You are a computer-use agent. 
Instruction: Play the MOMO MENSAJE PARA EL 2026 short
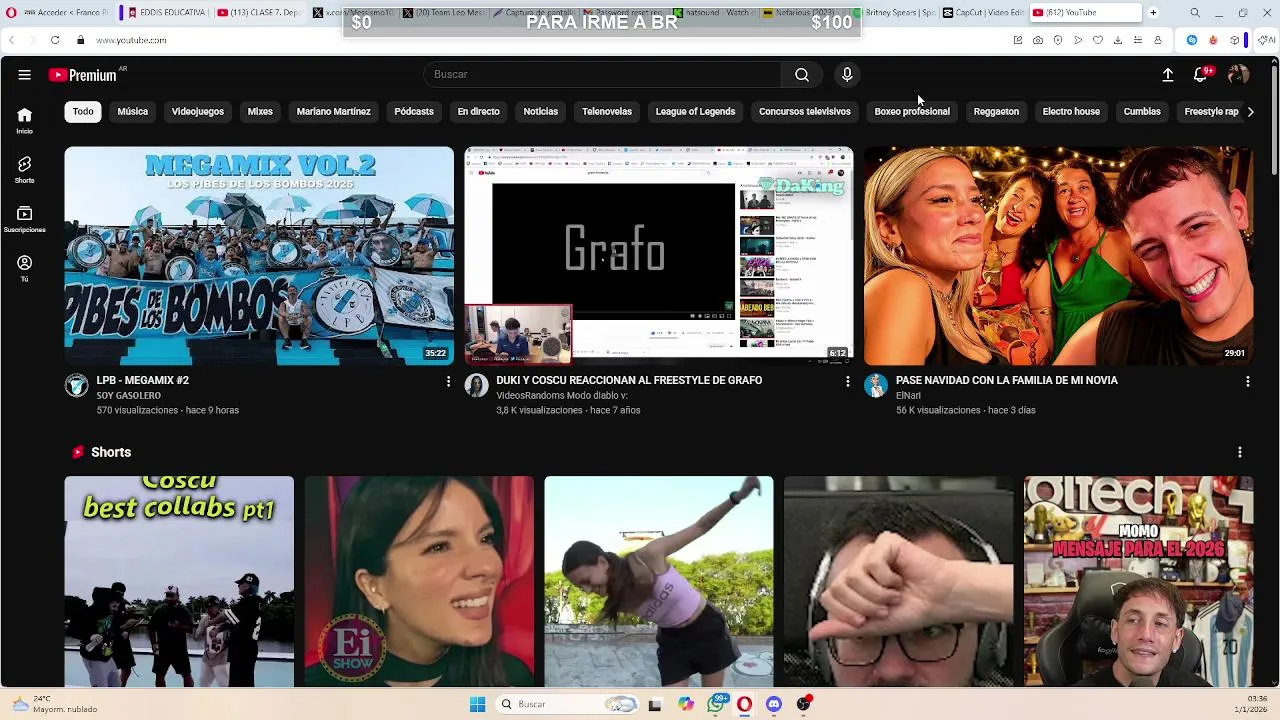point(1138,581)
